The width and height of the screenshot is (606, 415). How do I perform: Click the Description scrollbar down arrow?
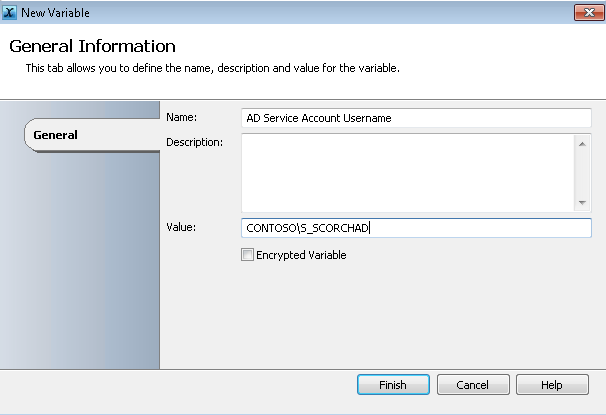pos(582,202)
